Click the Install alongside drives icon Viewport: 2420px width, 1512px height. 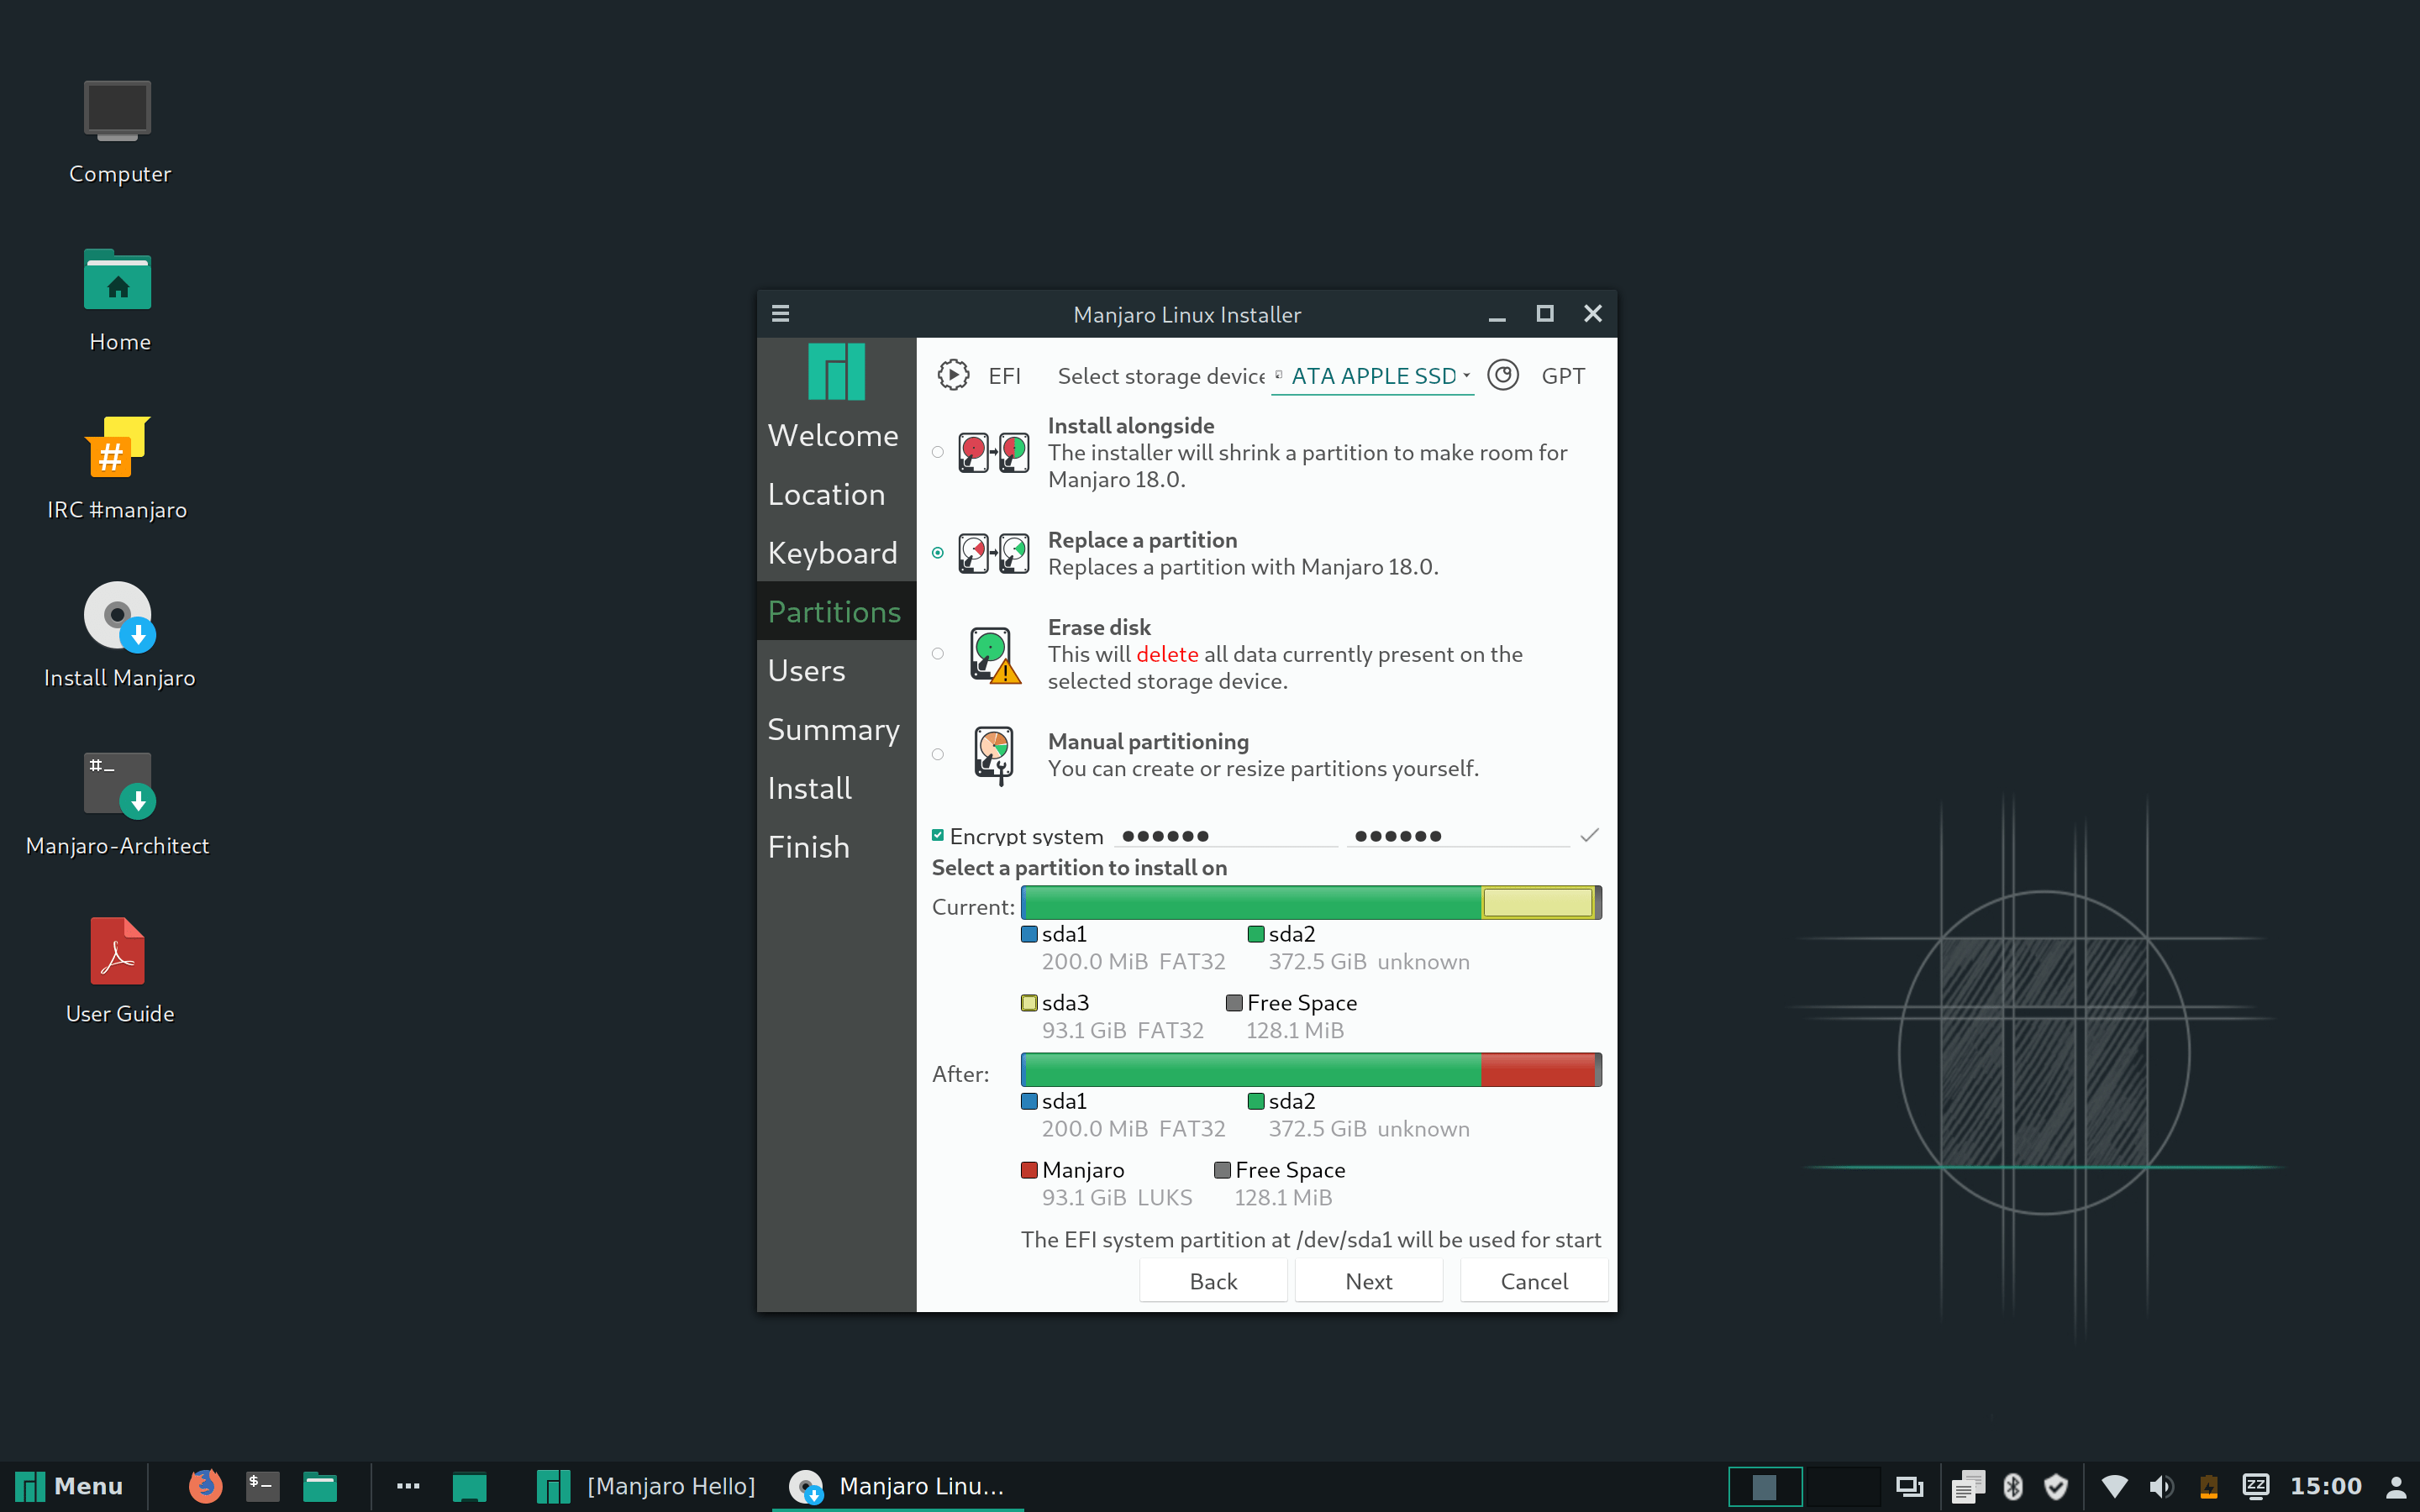[993, 452]
